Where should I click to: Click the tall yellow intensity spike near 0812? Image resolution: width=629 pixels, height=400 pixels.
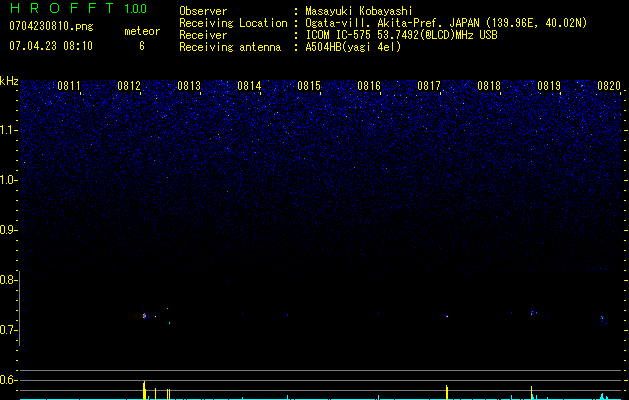[144, 390]
